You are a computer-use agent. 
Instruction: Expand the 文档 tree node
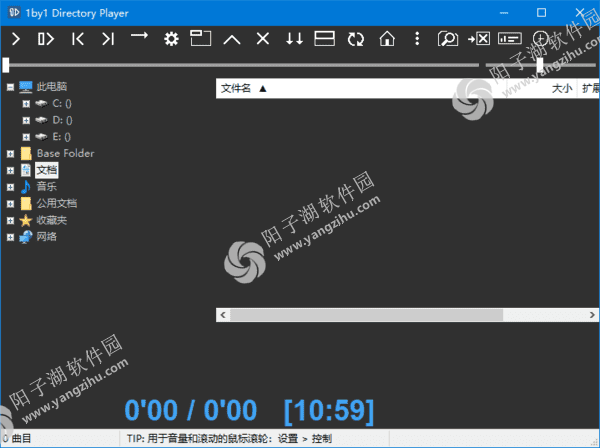(10, 171)
